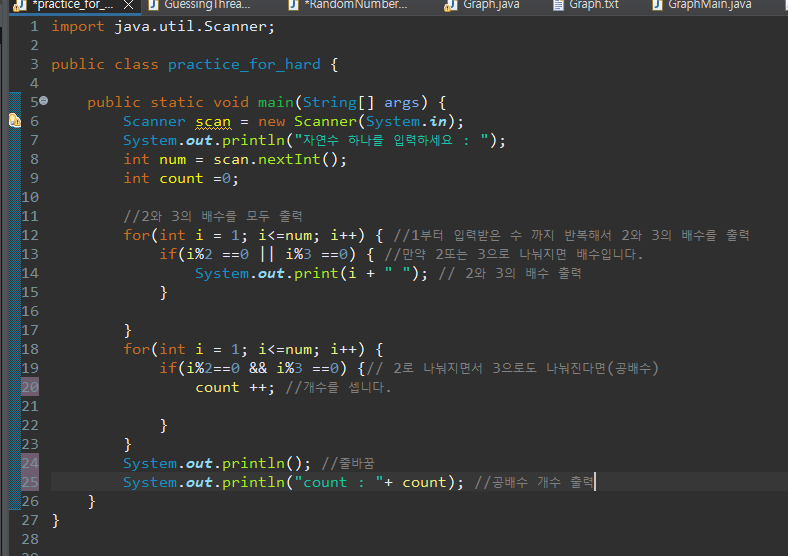Click the 'for' keyword on line 18
The image size is (788, 556).
[x=137, y=349]
